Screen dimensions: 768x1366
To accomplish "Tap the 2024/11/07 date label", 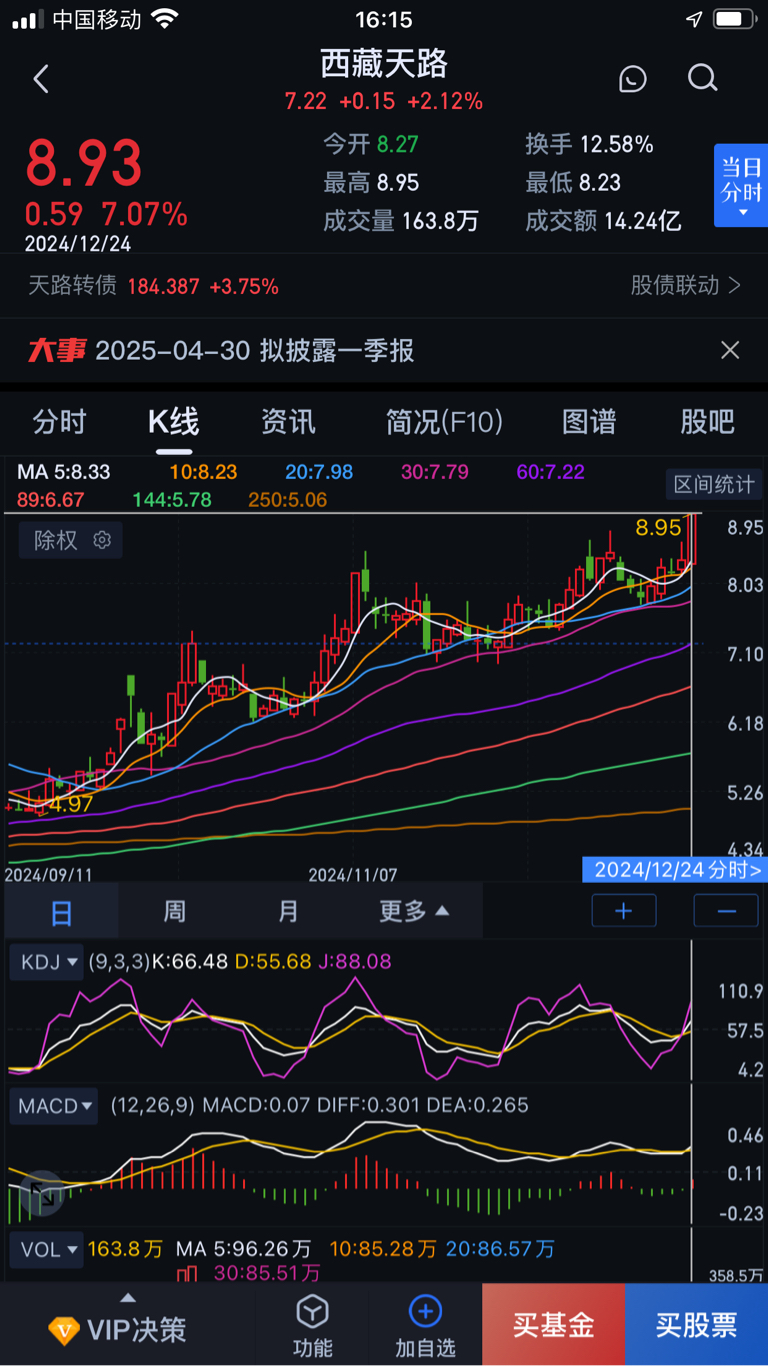I will pos(353,875).
